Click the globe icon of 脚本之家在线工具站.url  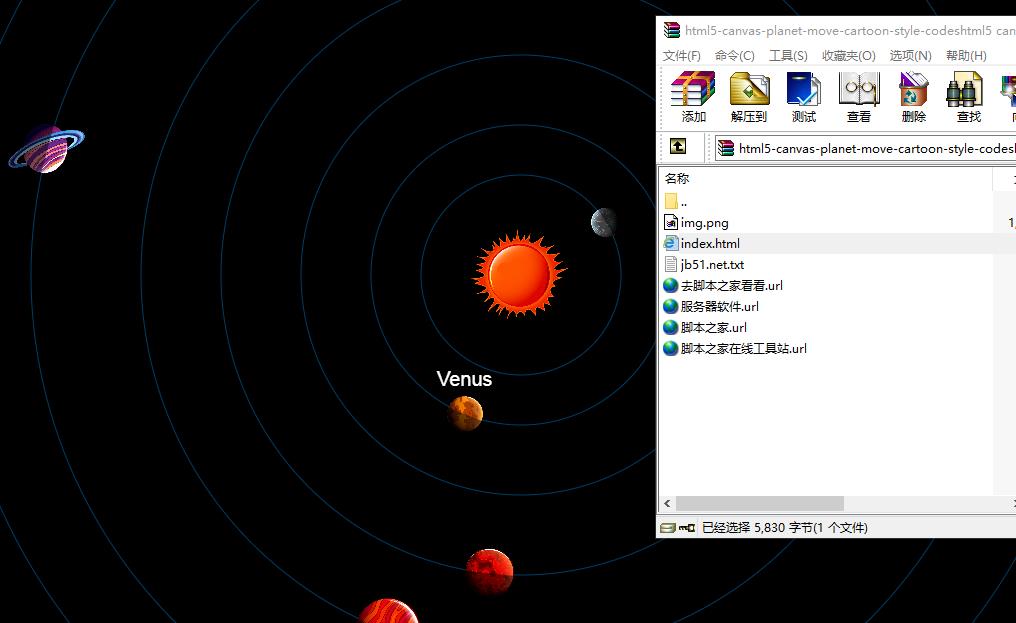click(671, 348)
